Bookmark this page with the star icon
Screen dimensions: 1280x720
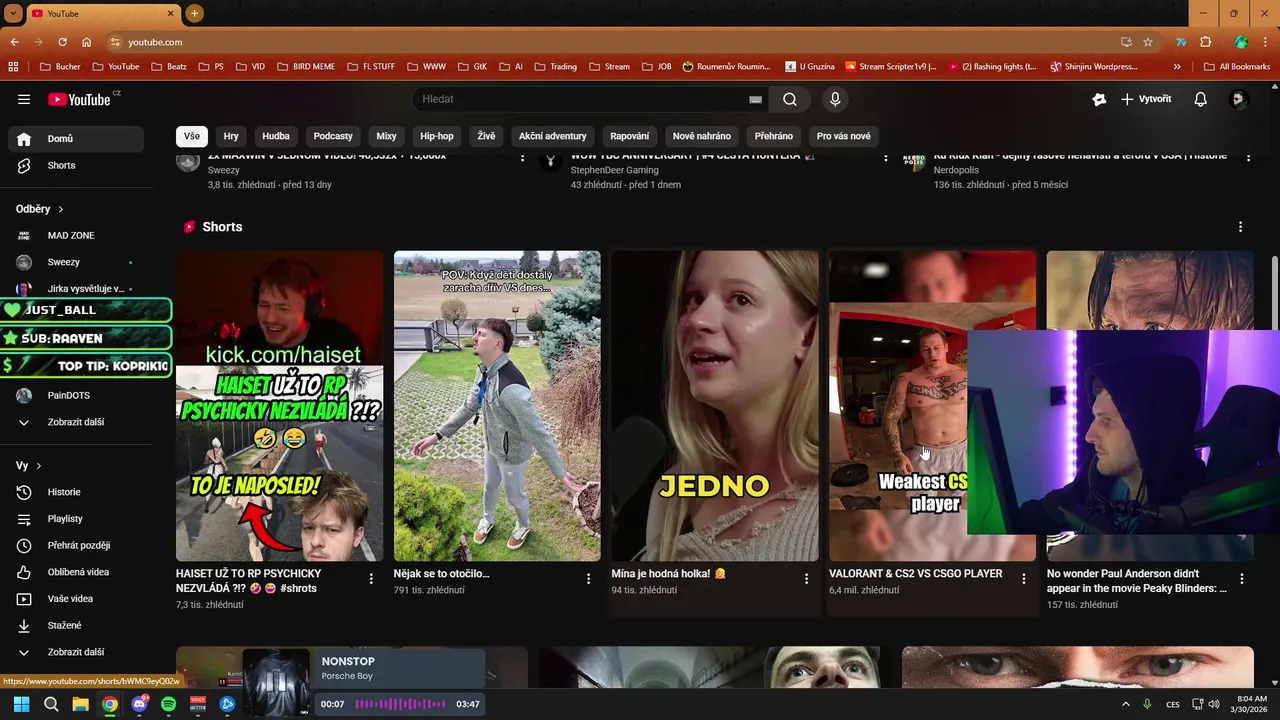click(1148, 42)
